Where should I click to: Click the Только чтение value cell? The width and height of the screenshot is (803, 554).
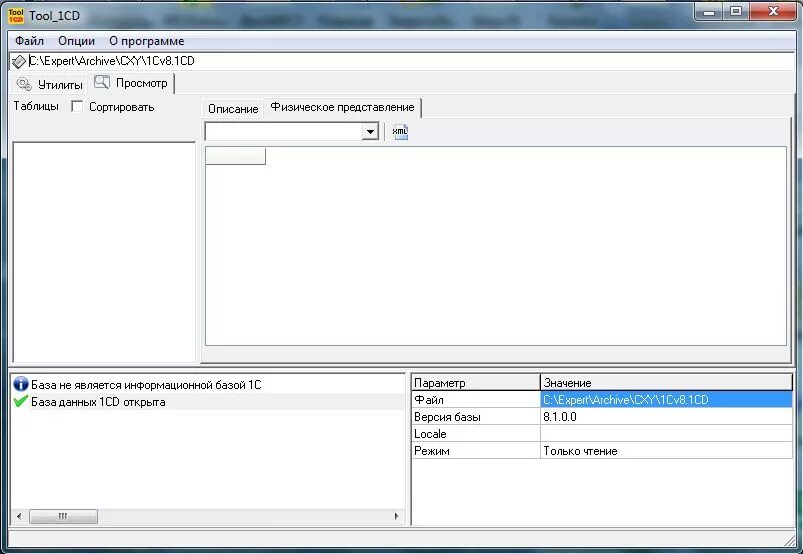666,451
